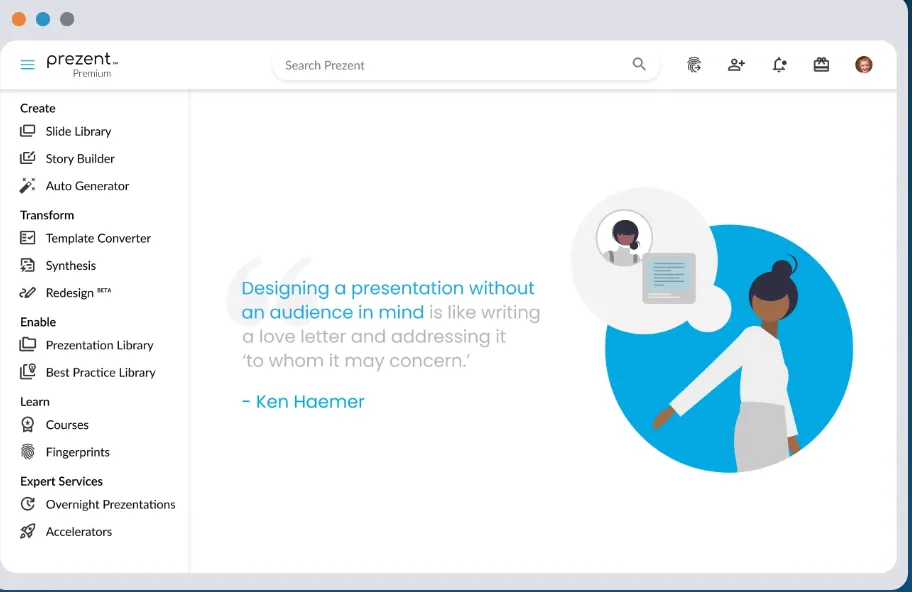The width and height of the screenshot is (912, 592).
Task: Click the Fingerprints icon in sidebar
Action: tap(27, 451)
